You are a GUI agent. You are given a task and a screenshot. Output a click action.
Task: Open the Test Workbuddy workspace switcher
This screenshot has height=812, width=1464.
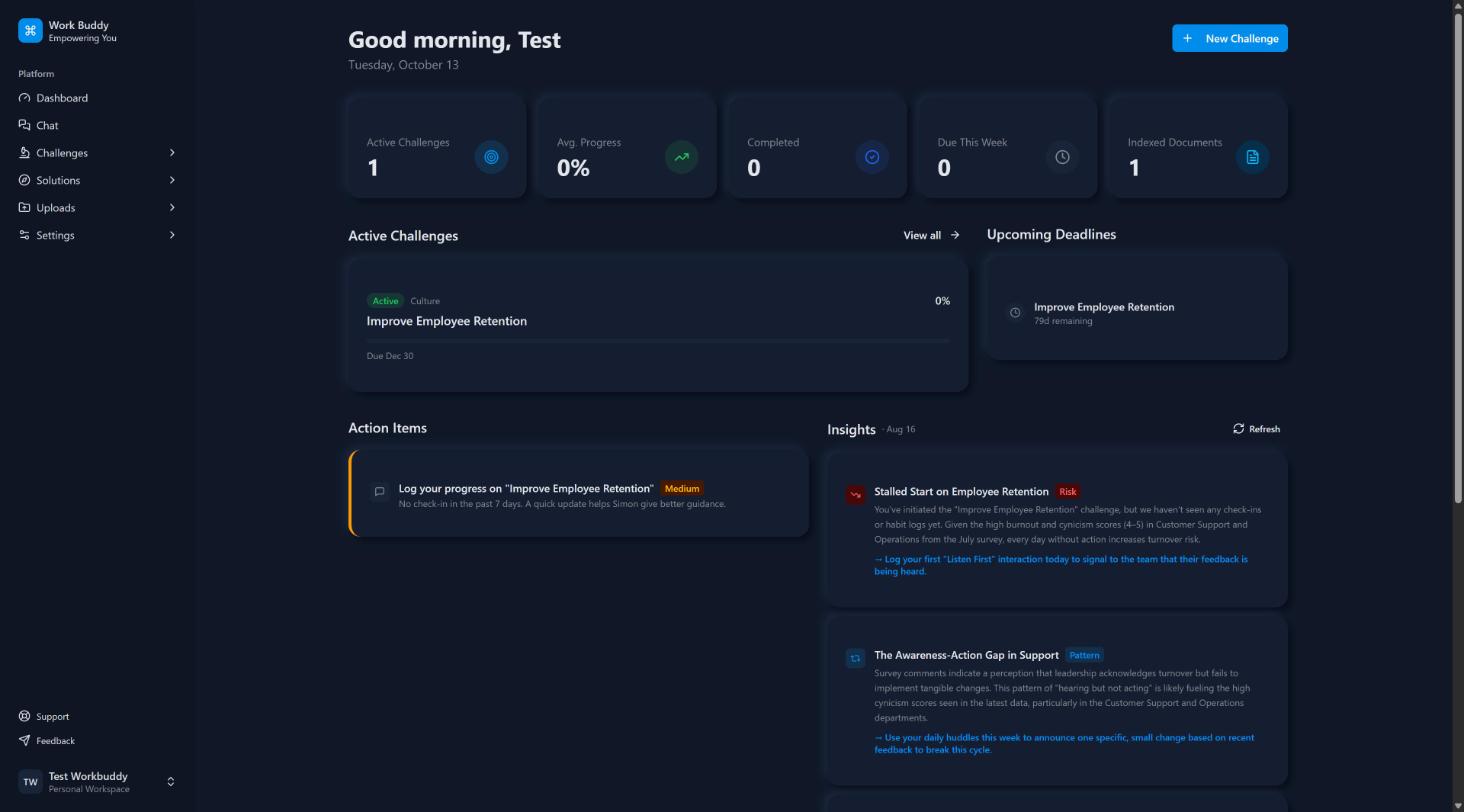pos(97,782)
